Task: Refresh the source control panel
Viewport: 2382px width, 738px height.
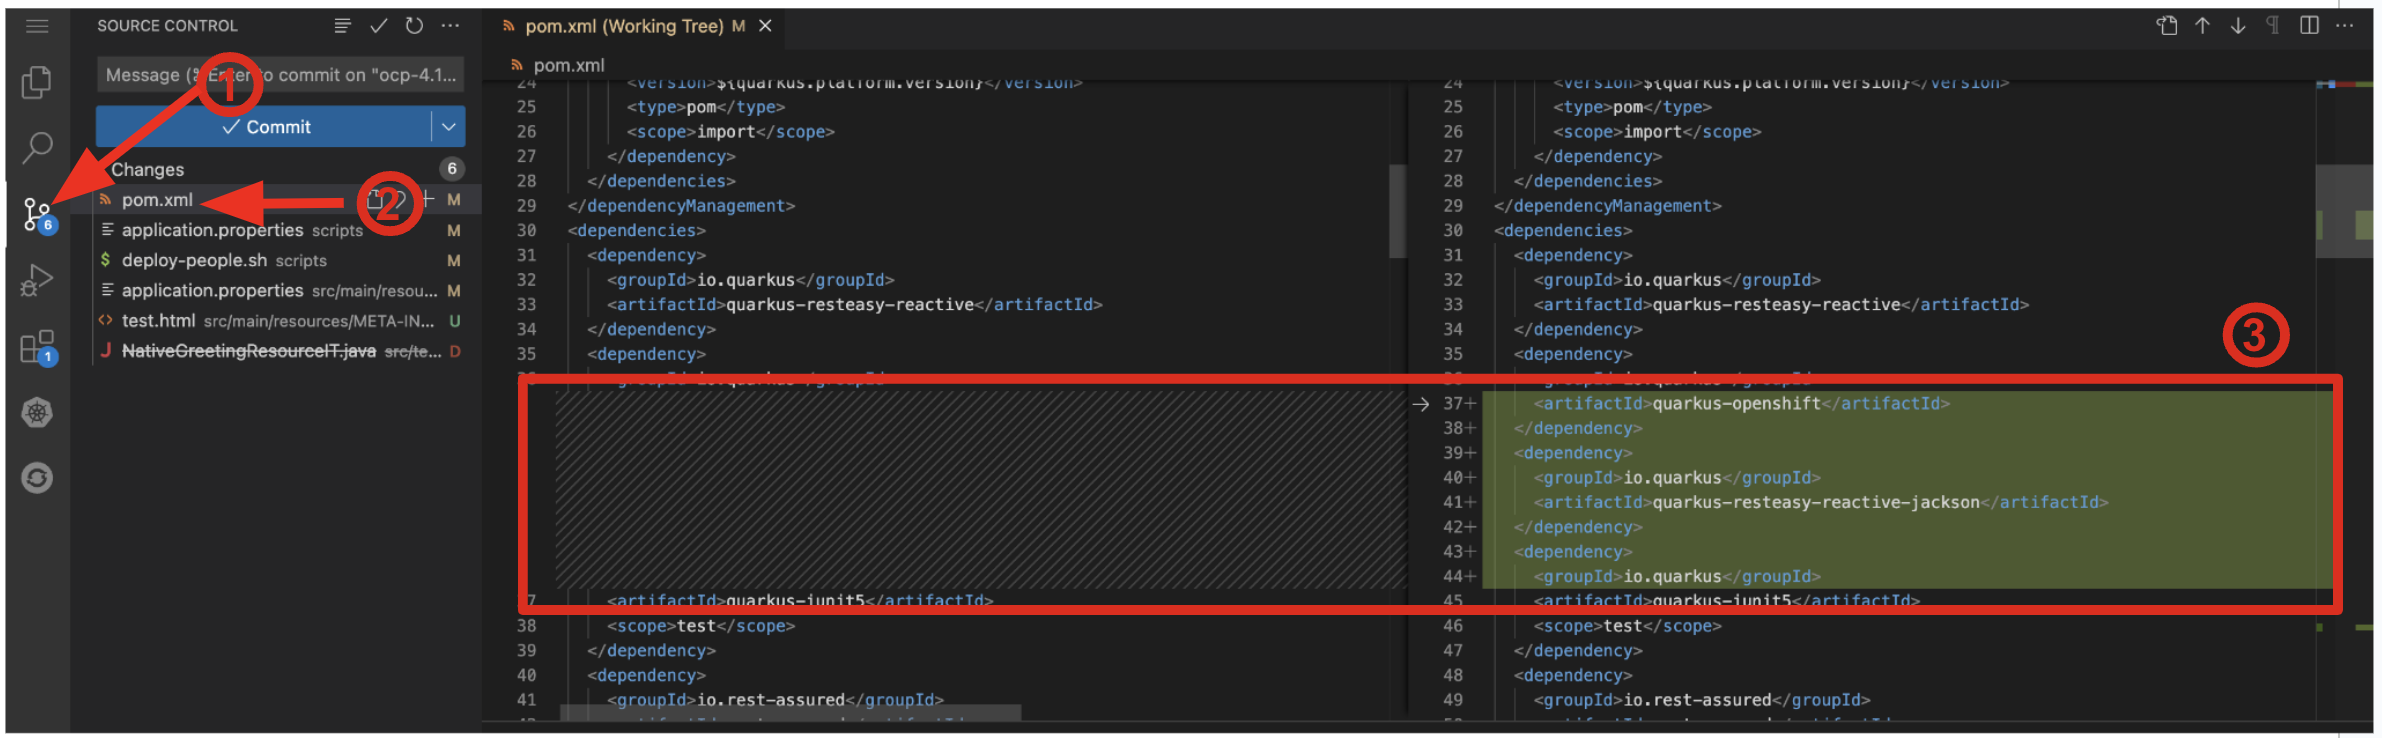Action: pyautogui.click(x=414, y=26)
